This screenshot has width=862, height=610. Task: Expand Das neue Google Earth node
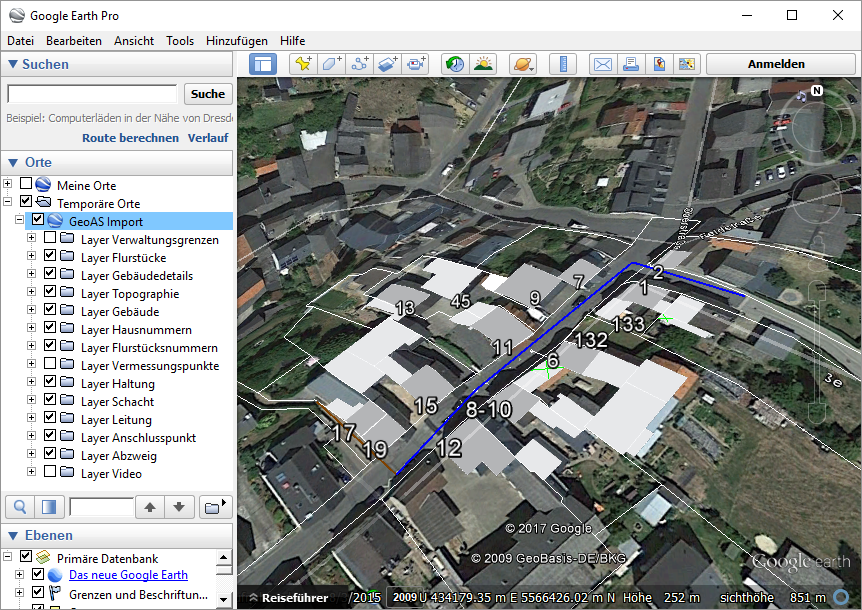19,574
